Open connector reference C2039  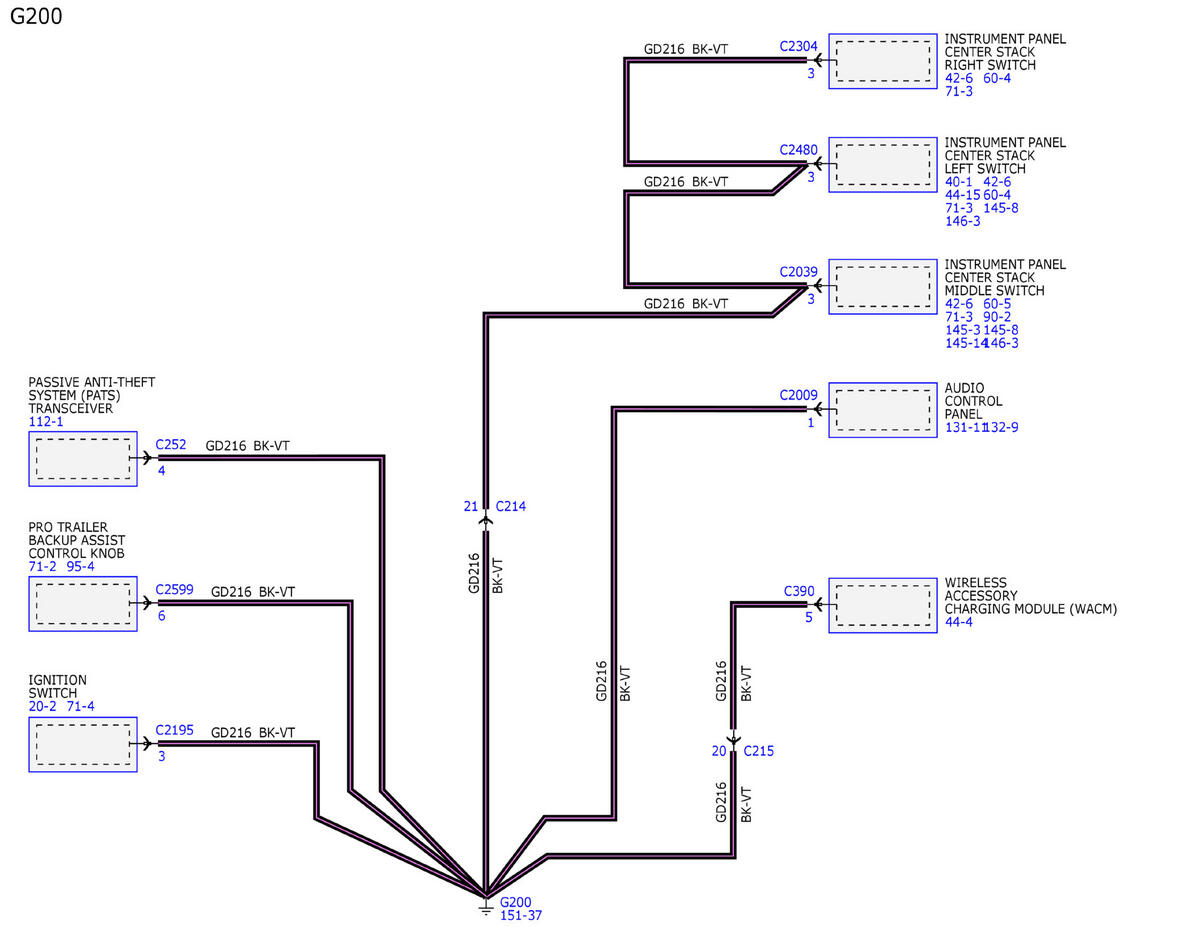tap(799, 272)
